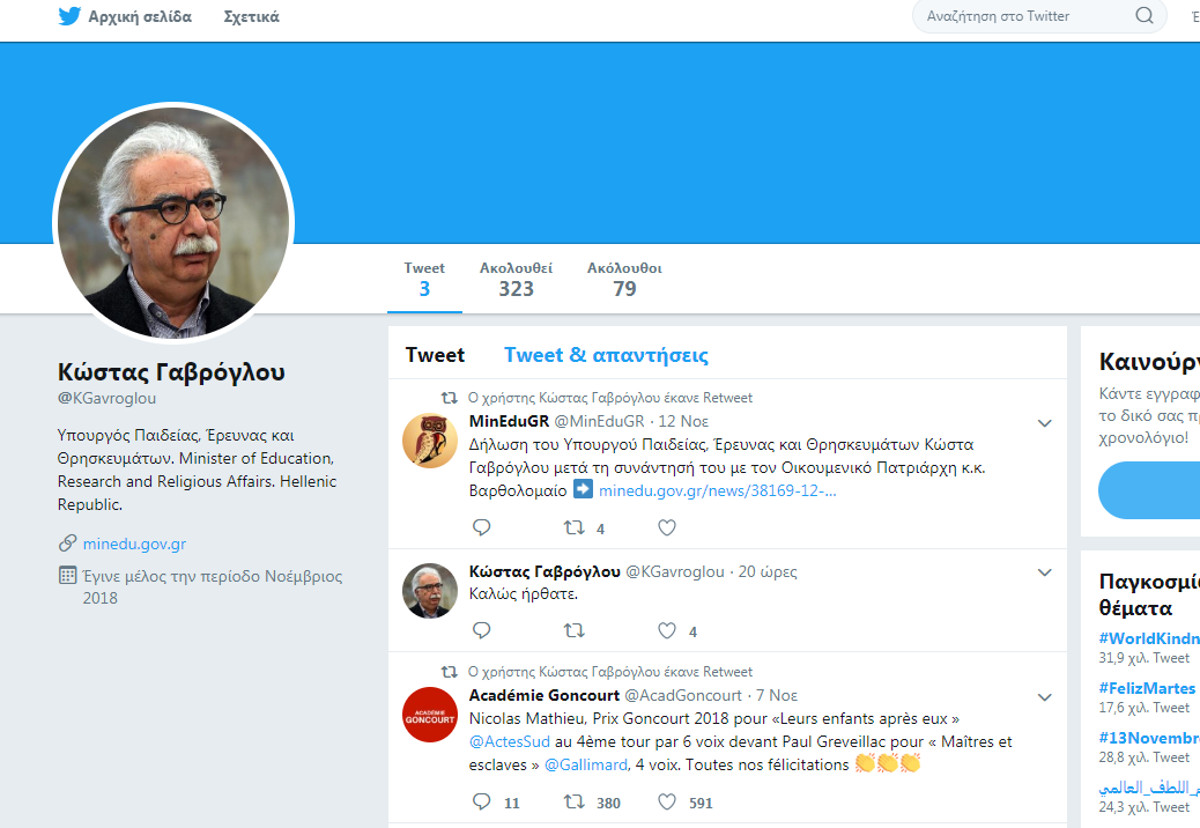Click the retweet icon above Académie Goncourt tweet

coord(450,671)
